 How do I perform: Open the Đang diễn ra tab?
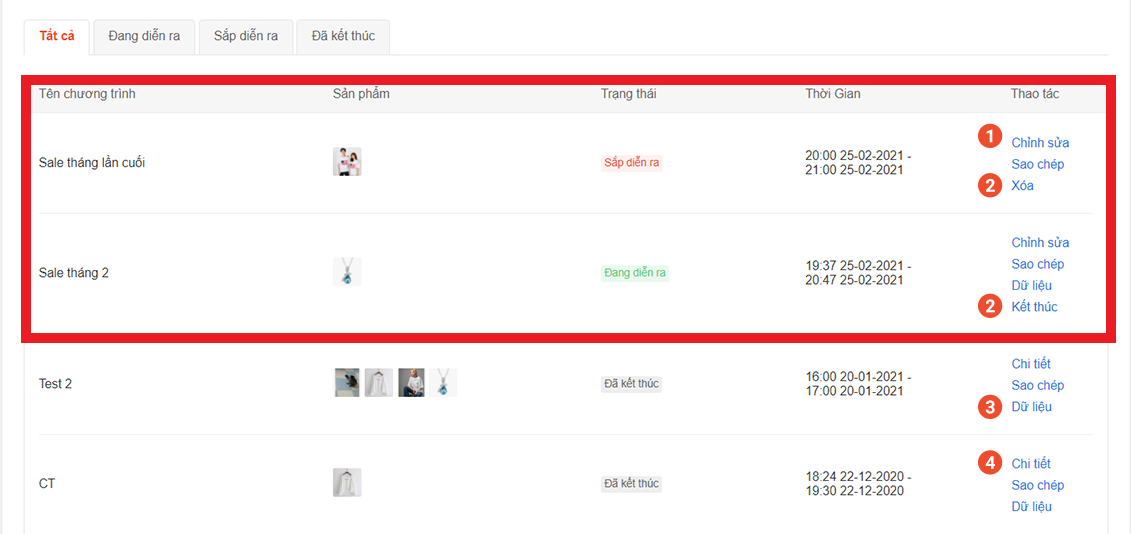click(x=144, y=36)
